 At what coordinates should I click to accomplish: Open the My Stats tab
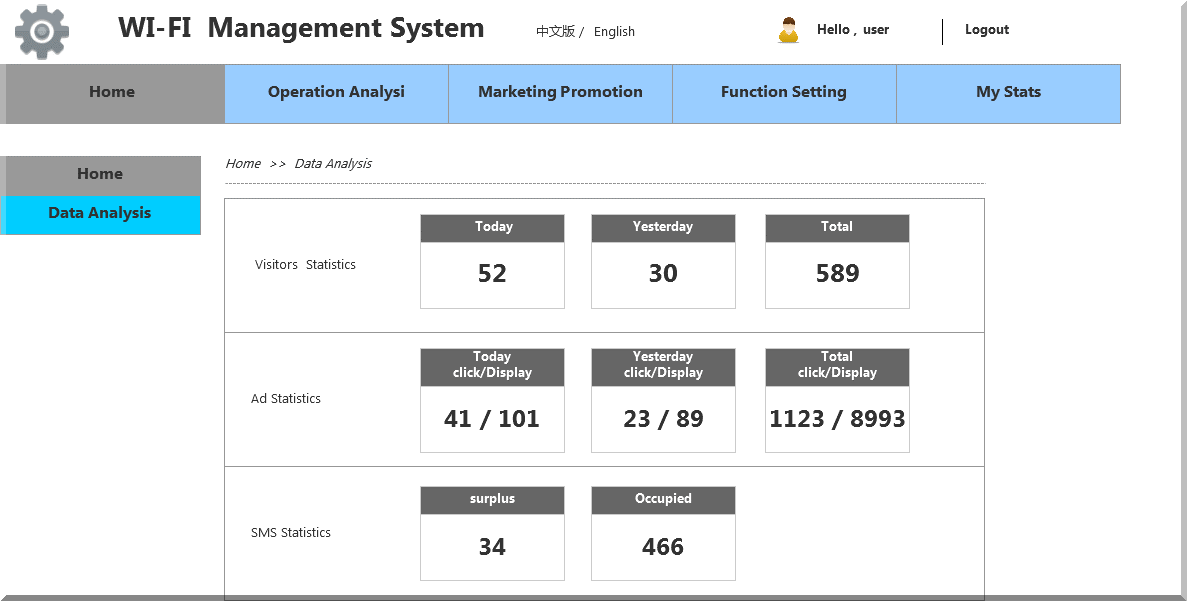[1008, 93]
